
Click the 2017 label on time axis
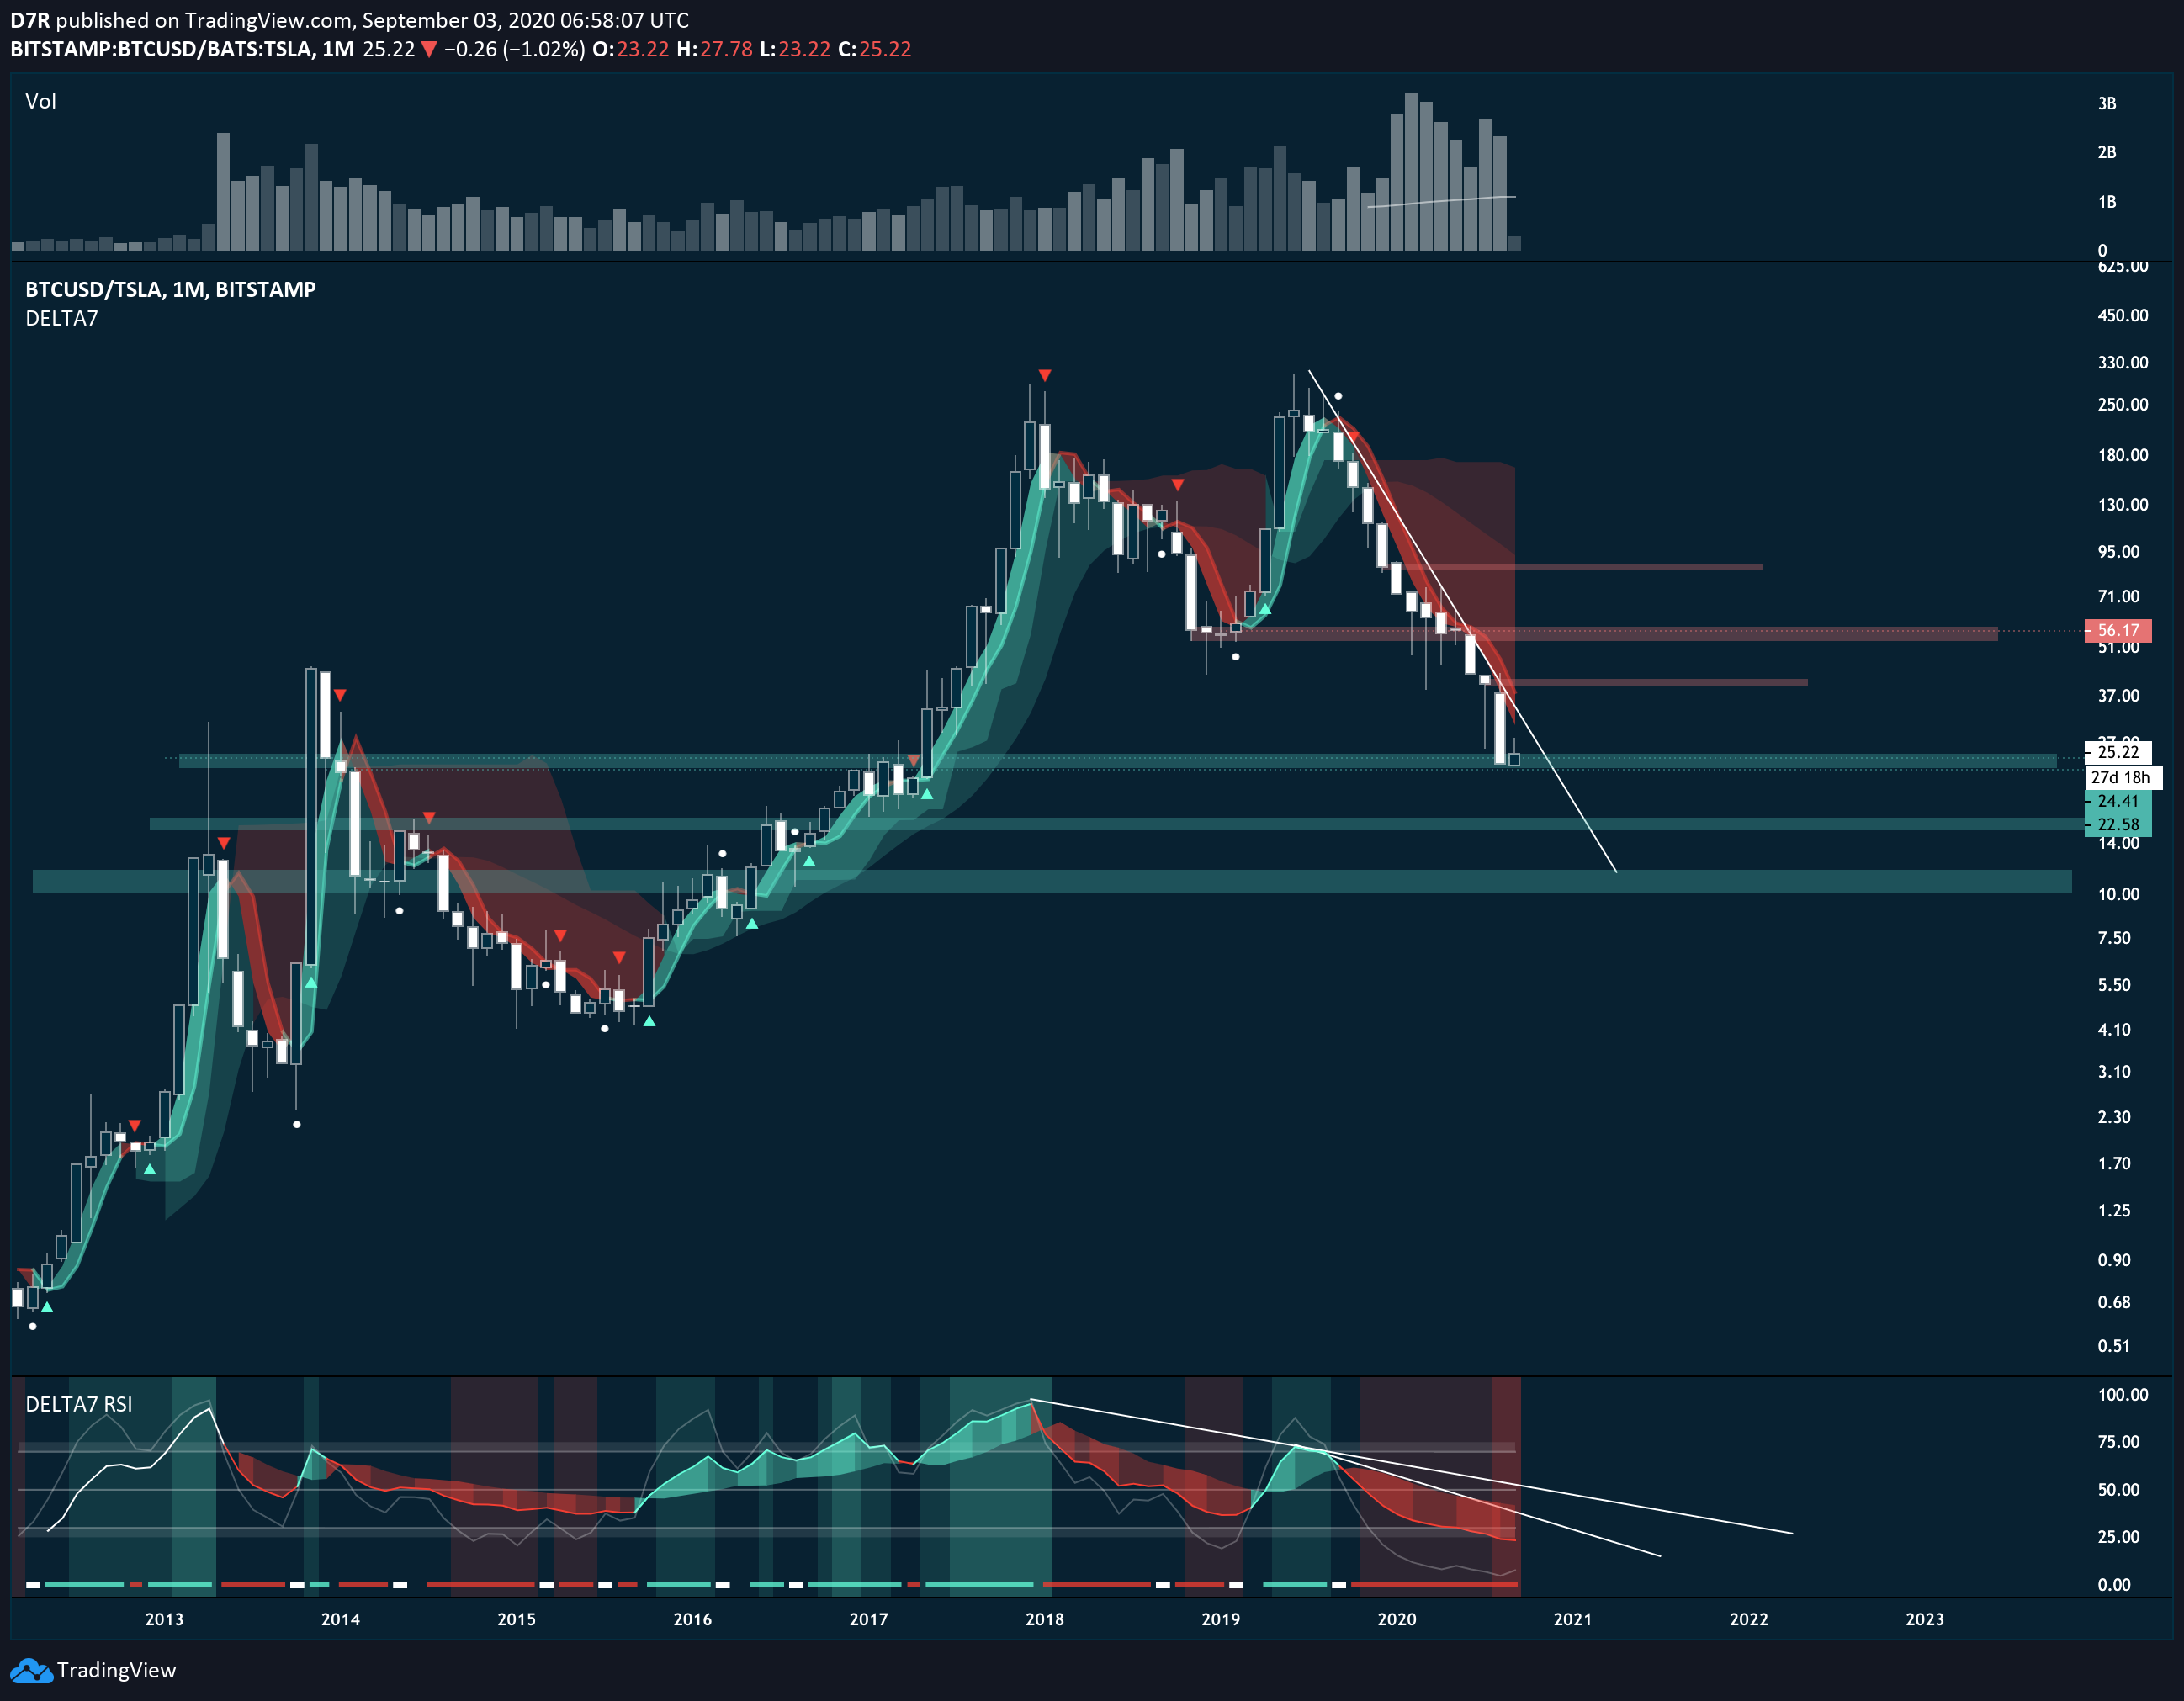point(868,1619)
